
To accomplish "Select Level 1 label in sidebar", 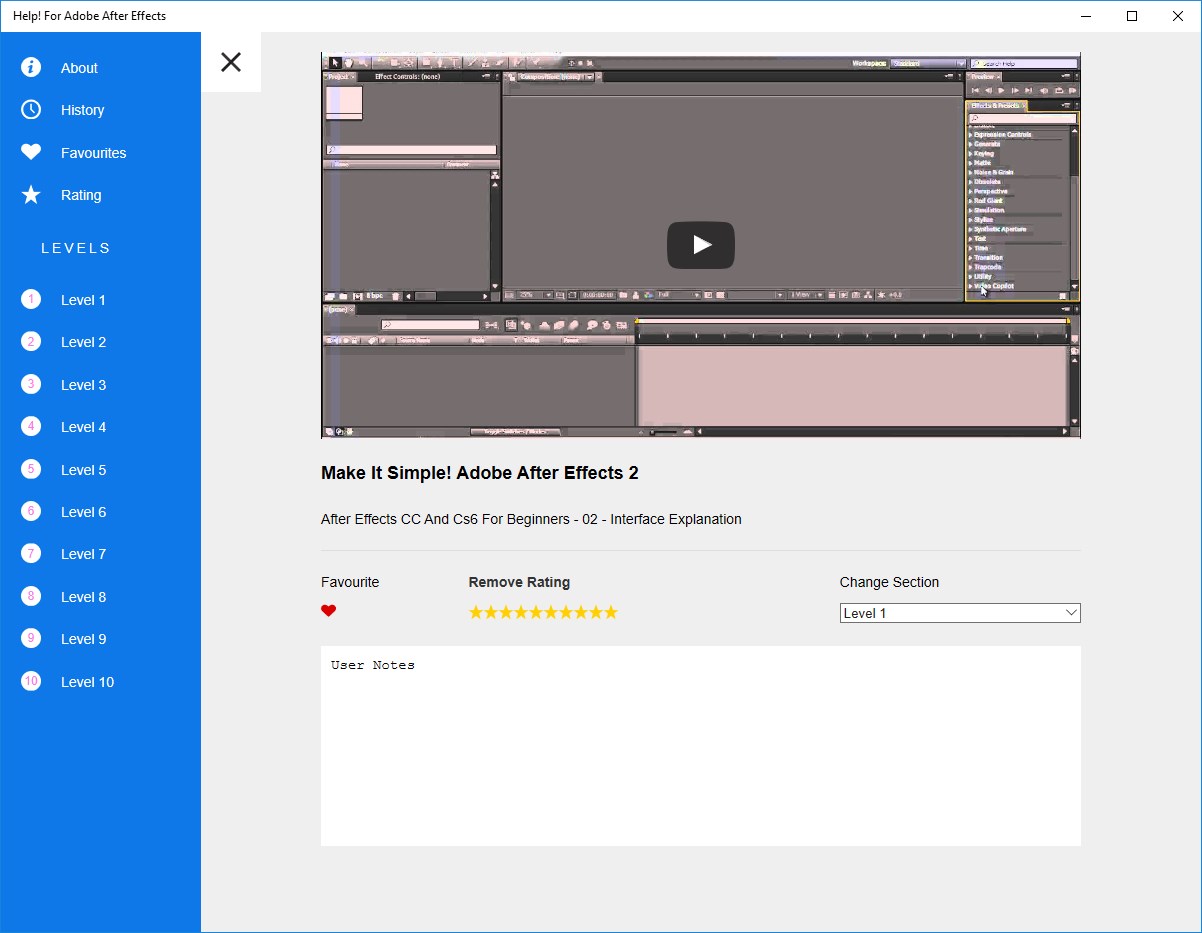I will (83, 300).
